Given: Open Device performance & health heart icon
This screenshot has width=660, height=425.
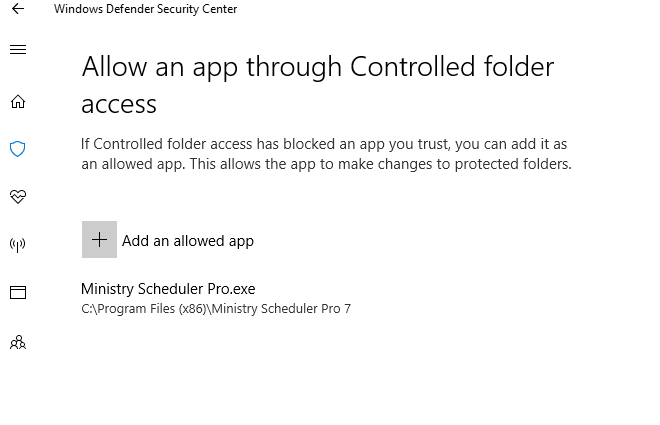Looking at the screenshot, I should pos(18,197).
